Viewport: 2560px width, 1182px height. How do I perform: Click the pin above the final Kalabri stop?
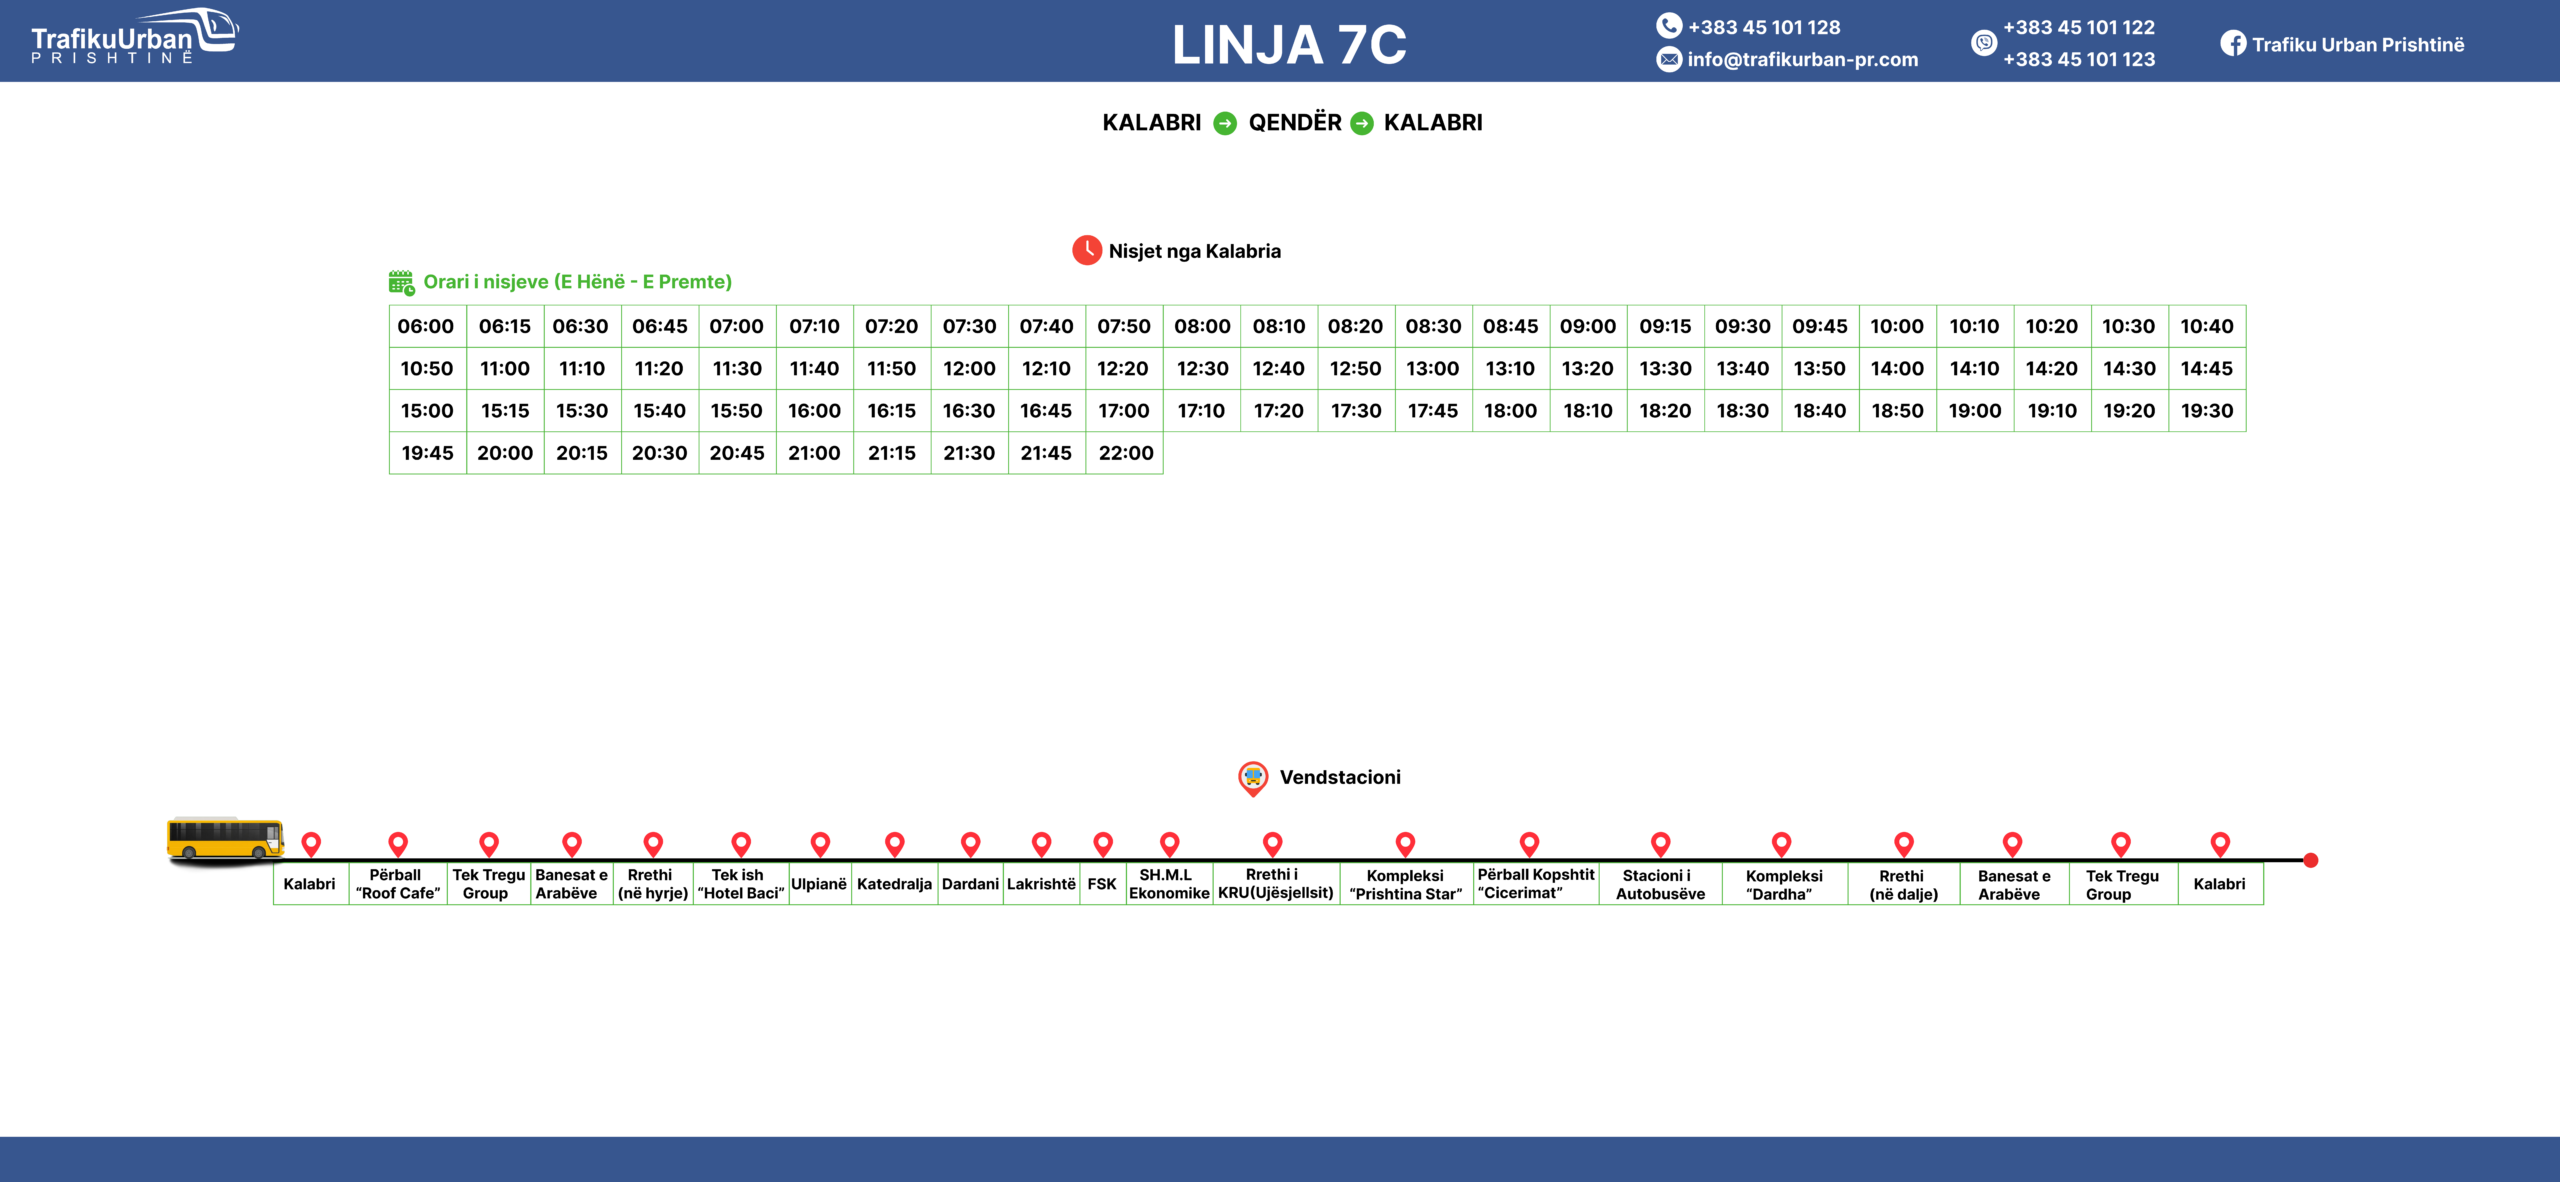click(2220, 844)
